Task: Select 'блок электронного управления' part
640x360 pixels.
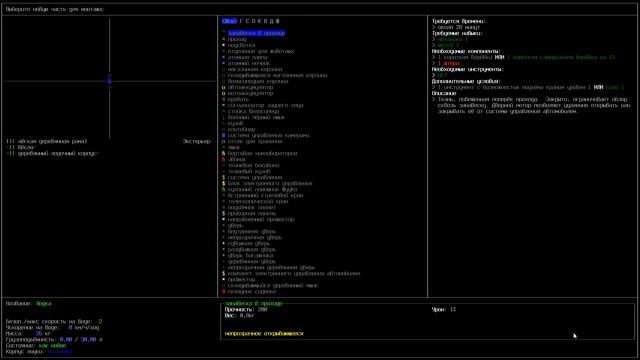Action: tap(270, 183)
